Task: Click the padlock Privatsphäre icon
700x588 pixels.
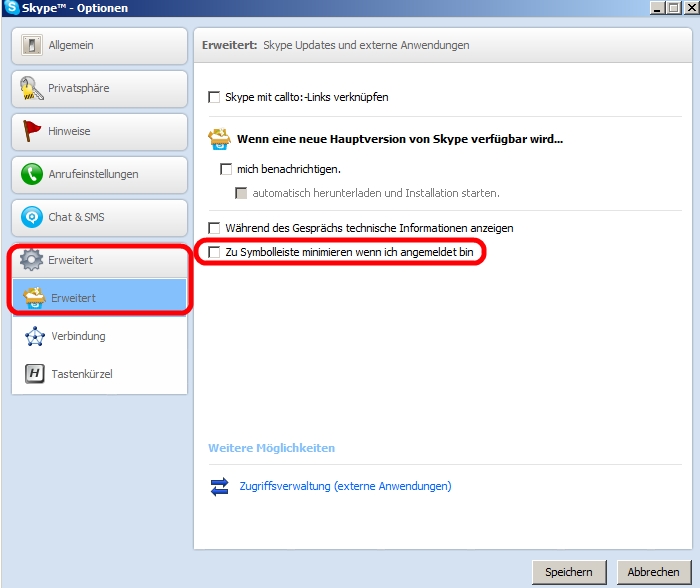Action: pyautogui.click(x=31, y=88)
